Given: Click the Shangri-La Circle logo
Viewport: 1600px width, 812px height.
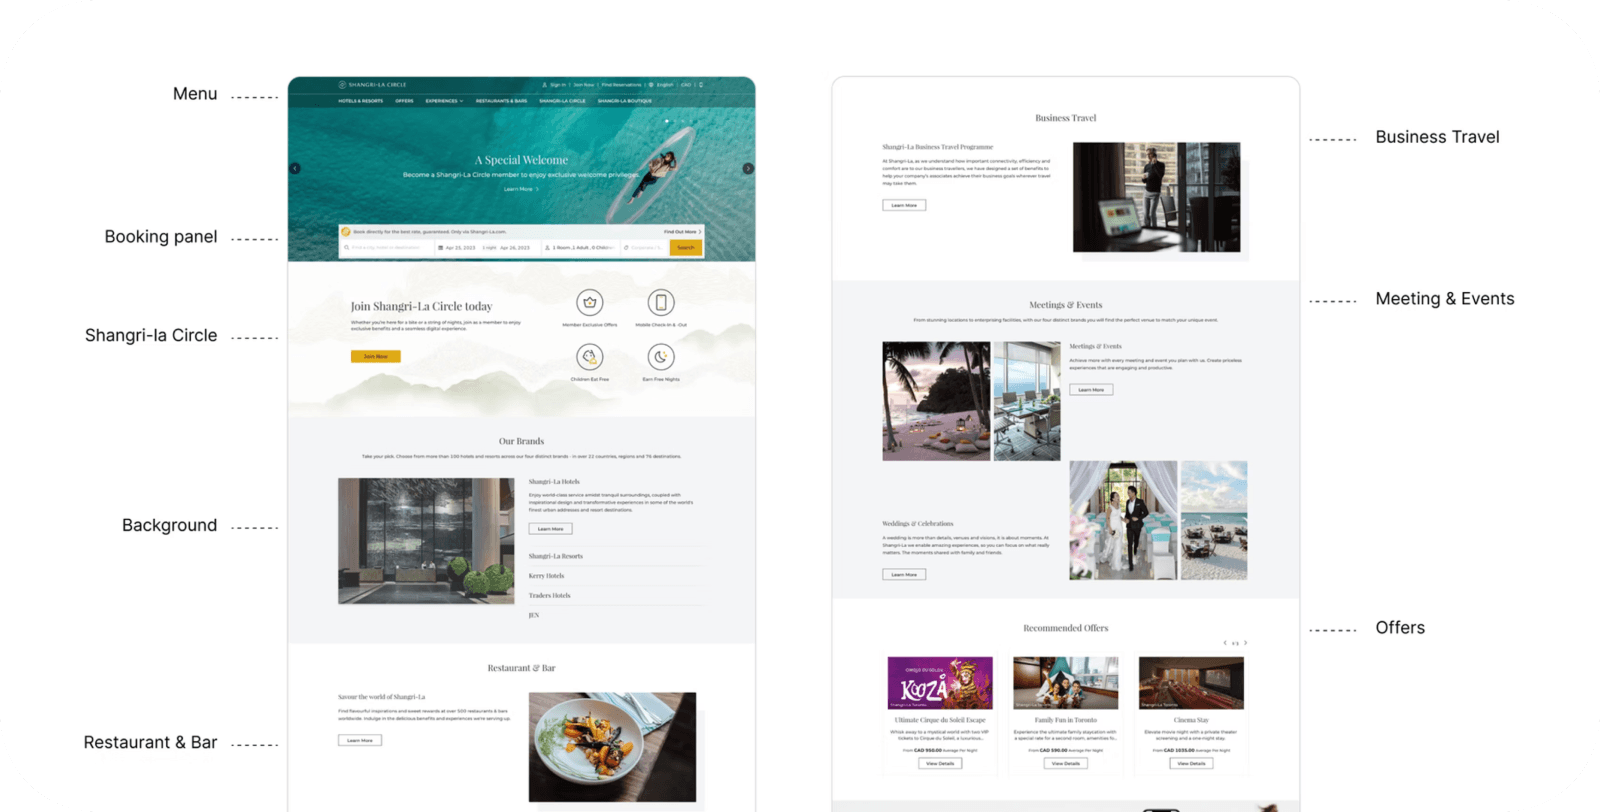Looking at the screenshot, I should pyautogui.click(x=372, y=85).
